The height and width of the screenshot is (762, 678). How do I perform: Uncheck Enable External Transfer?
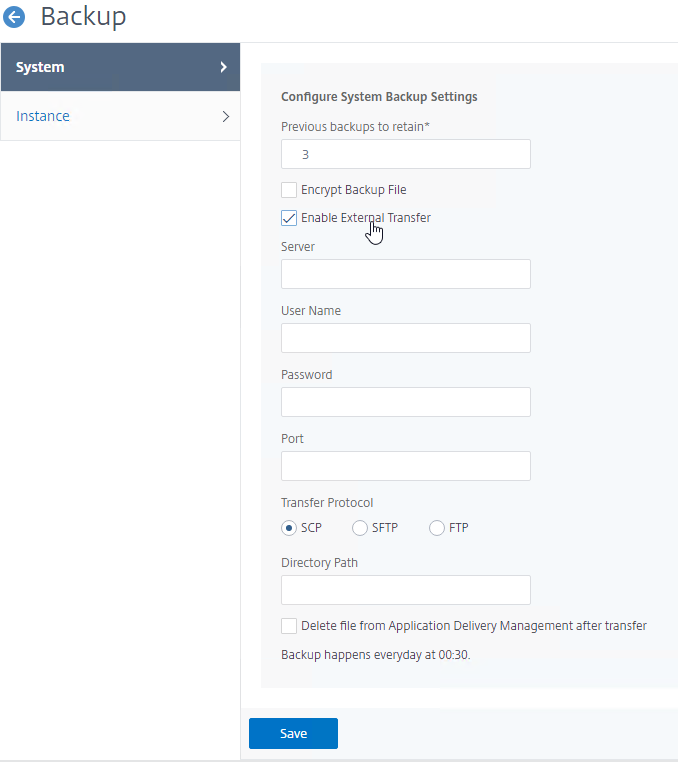[289, 218]
